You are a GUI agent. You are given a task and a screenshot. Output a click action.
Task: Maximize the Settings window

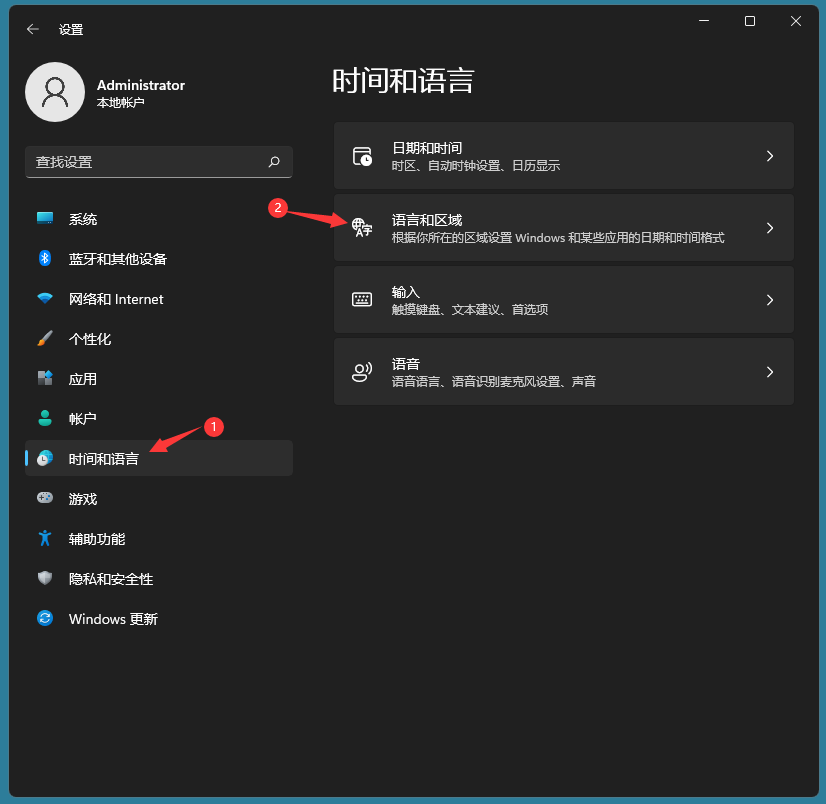750,21
